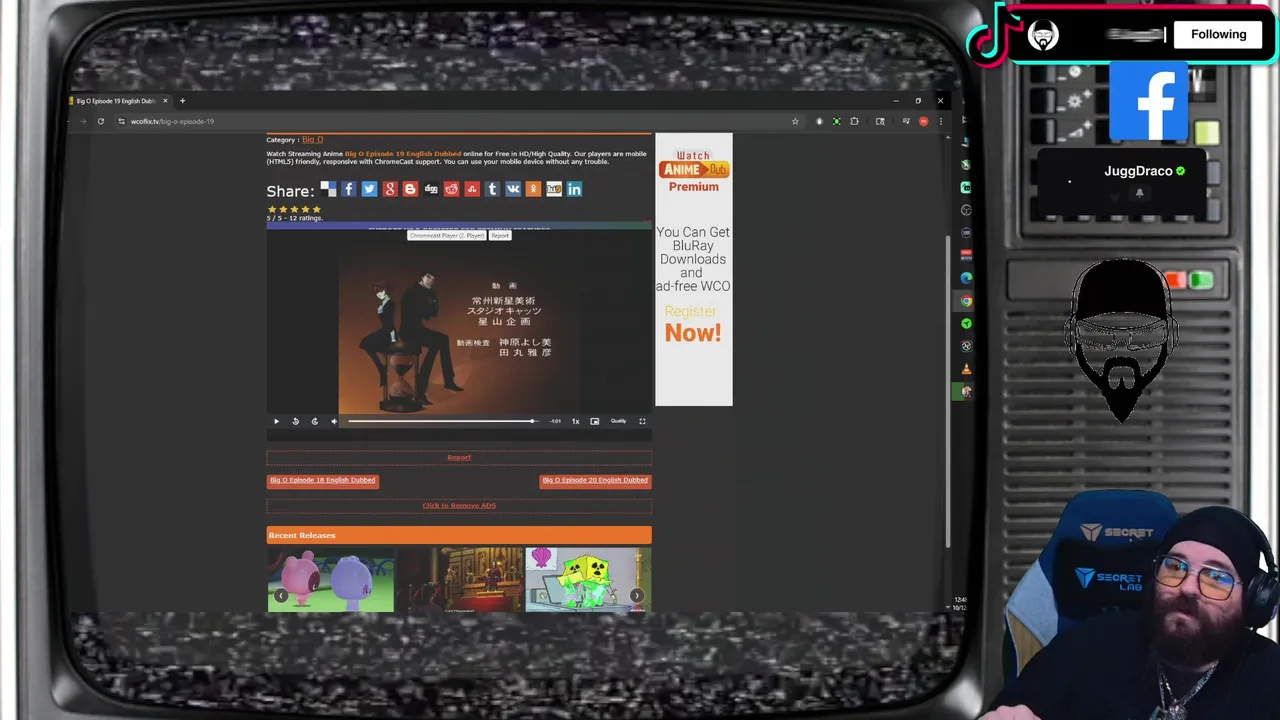The image size is (1280, 720).
Task: Click the Recent Releases header
Action: [459, 535]
